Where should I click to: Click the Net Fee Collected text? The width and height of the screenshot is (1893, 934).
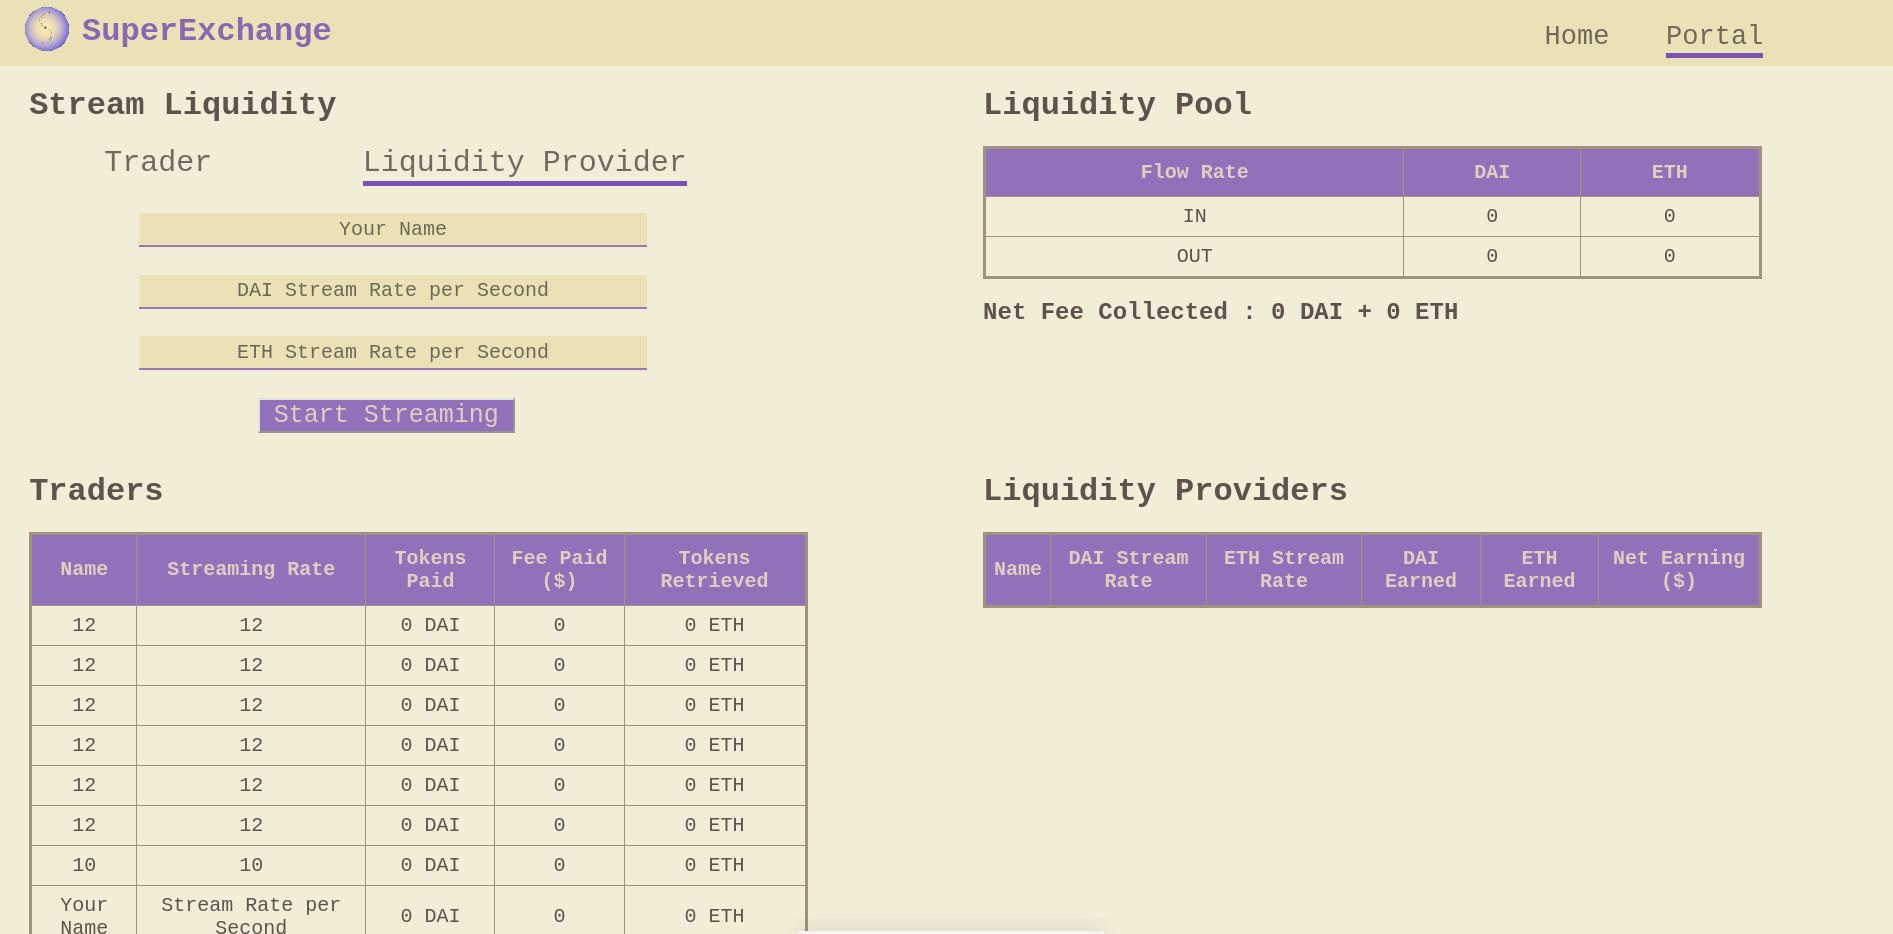1220,312
